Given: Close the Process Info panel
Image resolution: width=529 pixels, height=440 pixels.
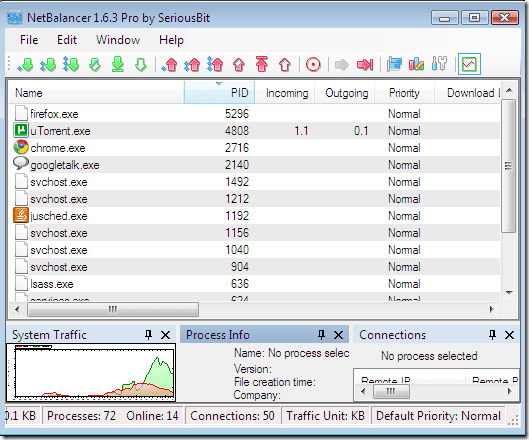Looking at the screenshot, I should [x=338, y=335].
